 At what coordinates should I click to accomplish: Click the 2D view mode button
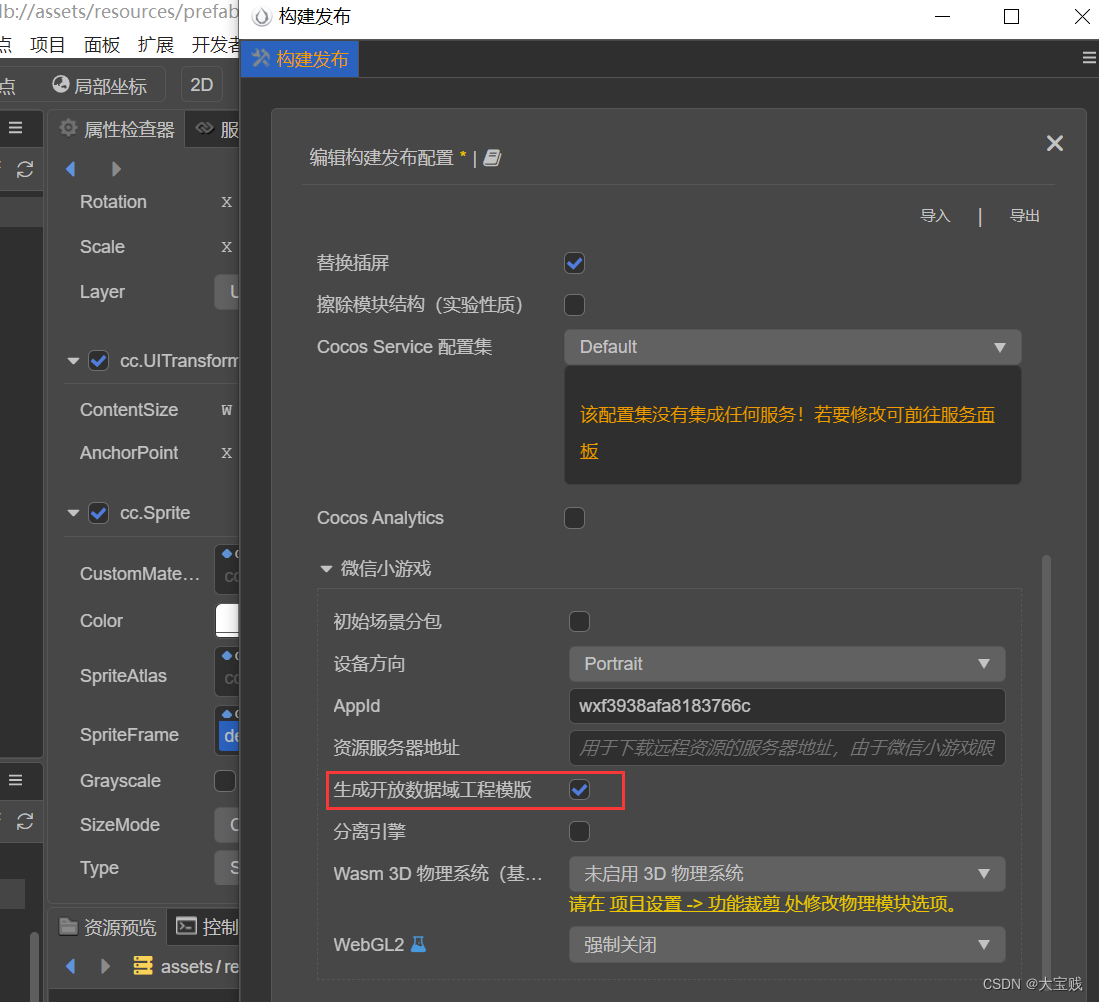click(202, 85)
